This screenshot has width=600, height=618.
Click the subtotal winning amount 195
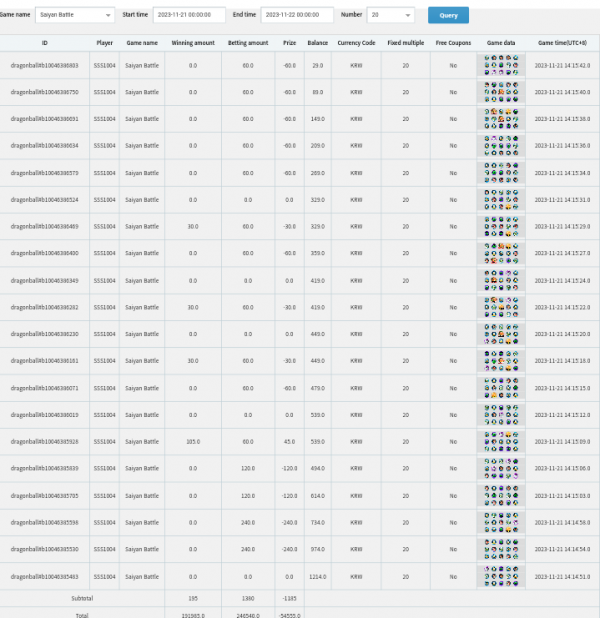point(193,598)
